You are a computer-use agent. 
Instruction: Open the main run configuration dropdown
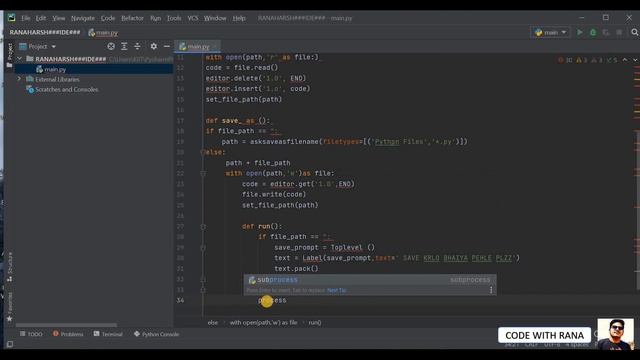(x=551, y=32)
